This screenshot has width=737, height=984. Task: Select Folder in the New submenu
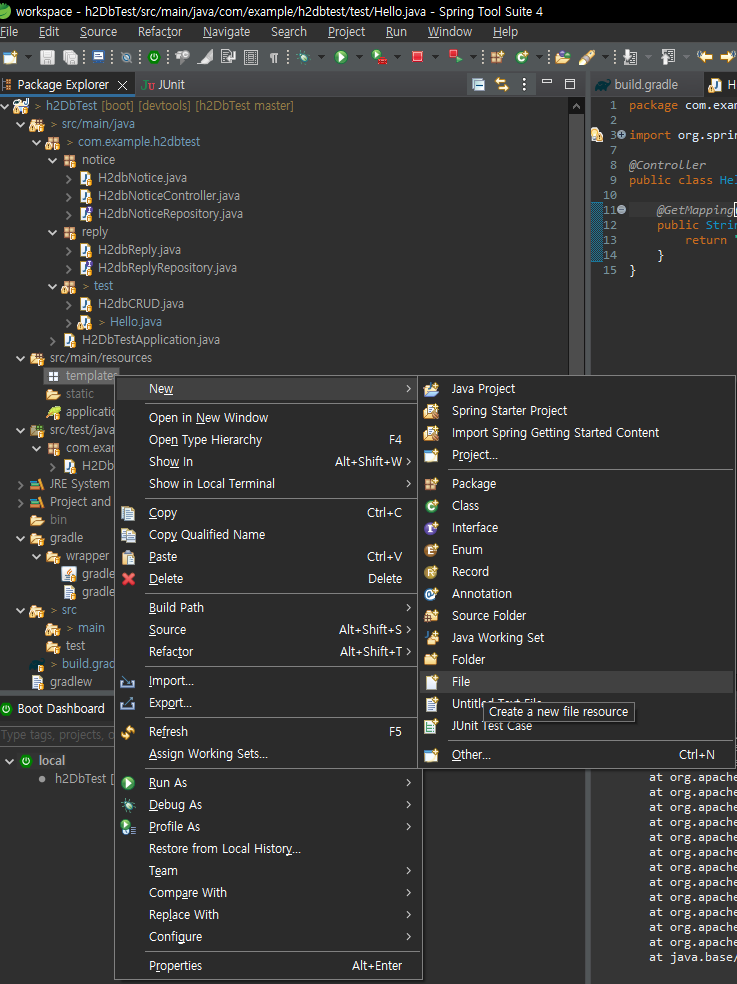tap(576, 660)
